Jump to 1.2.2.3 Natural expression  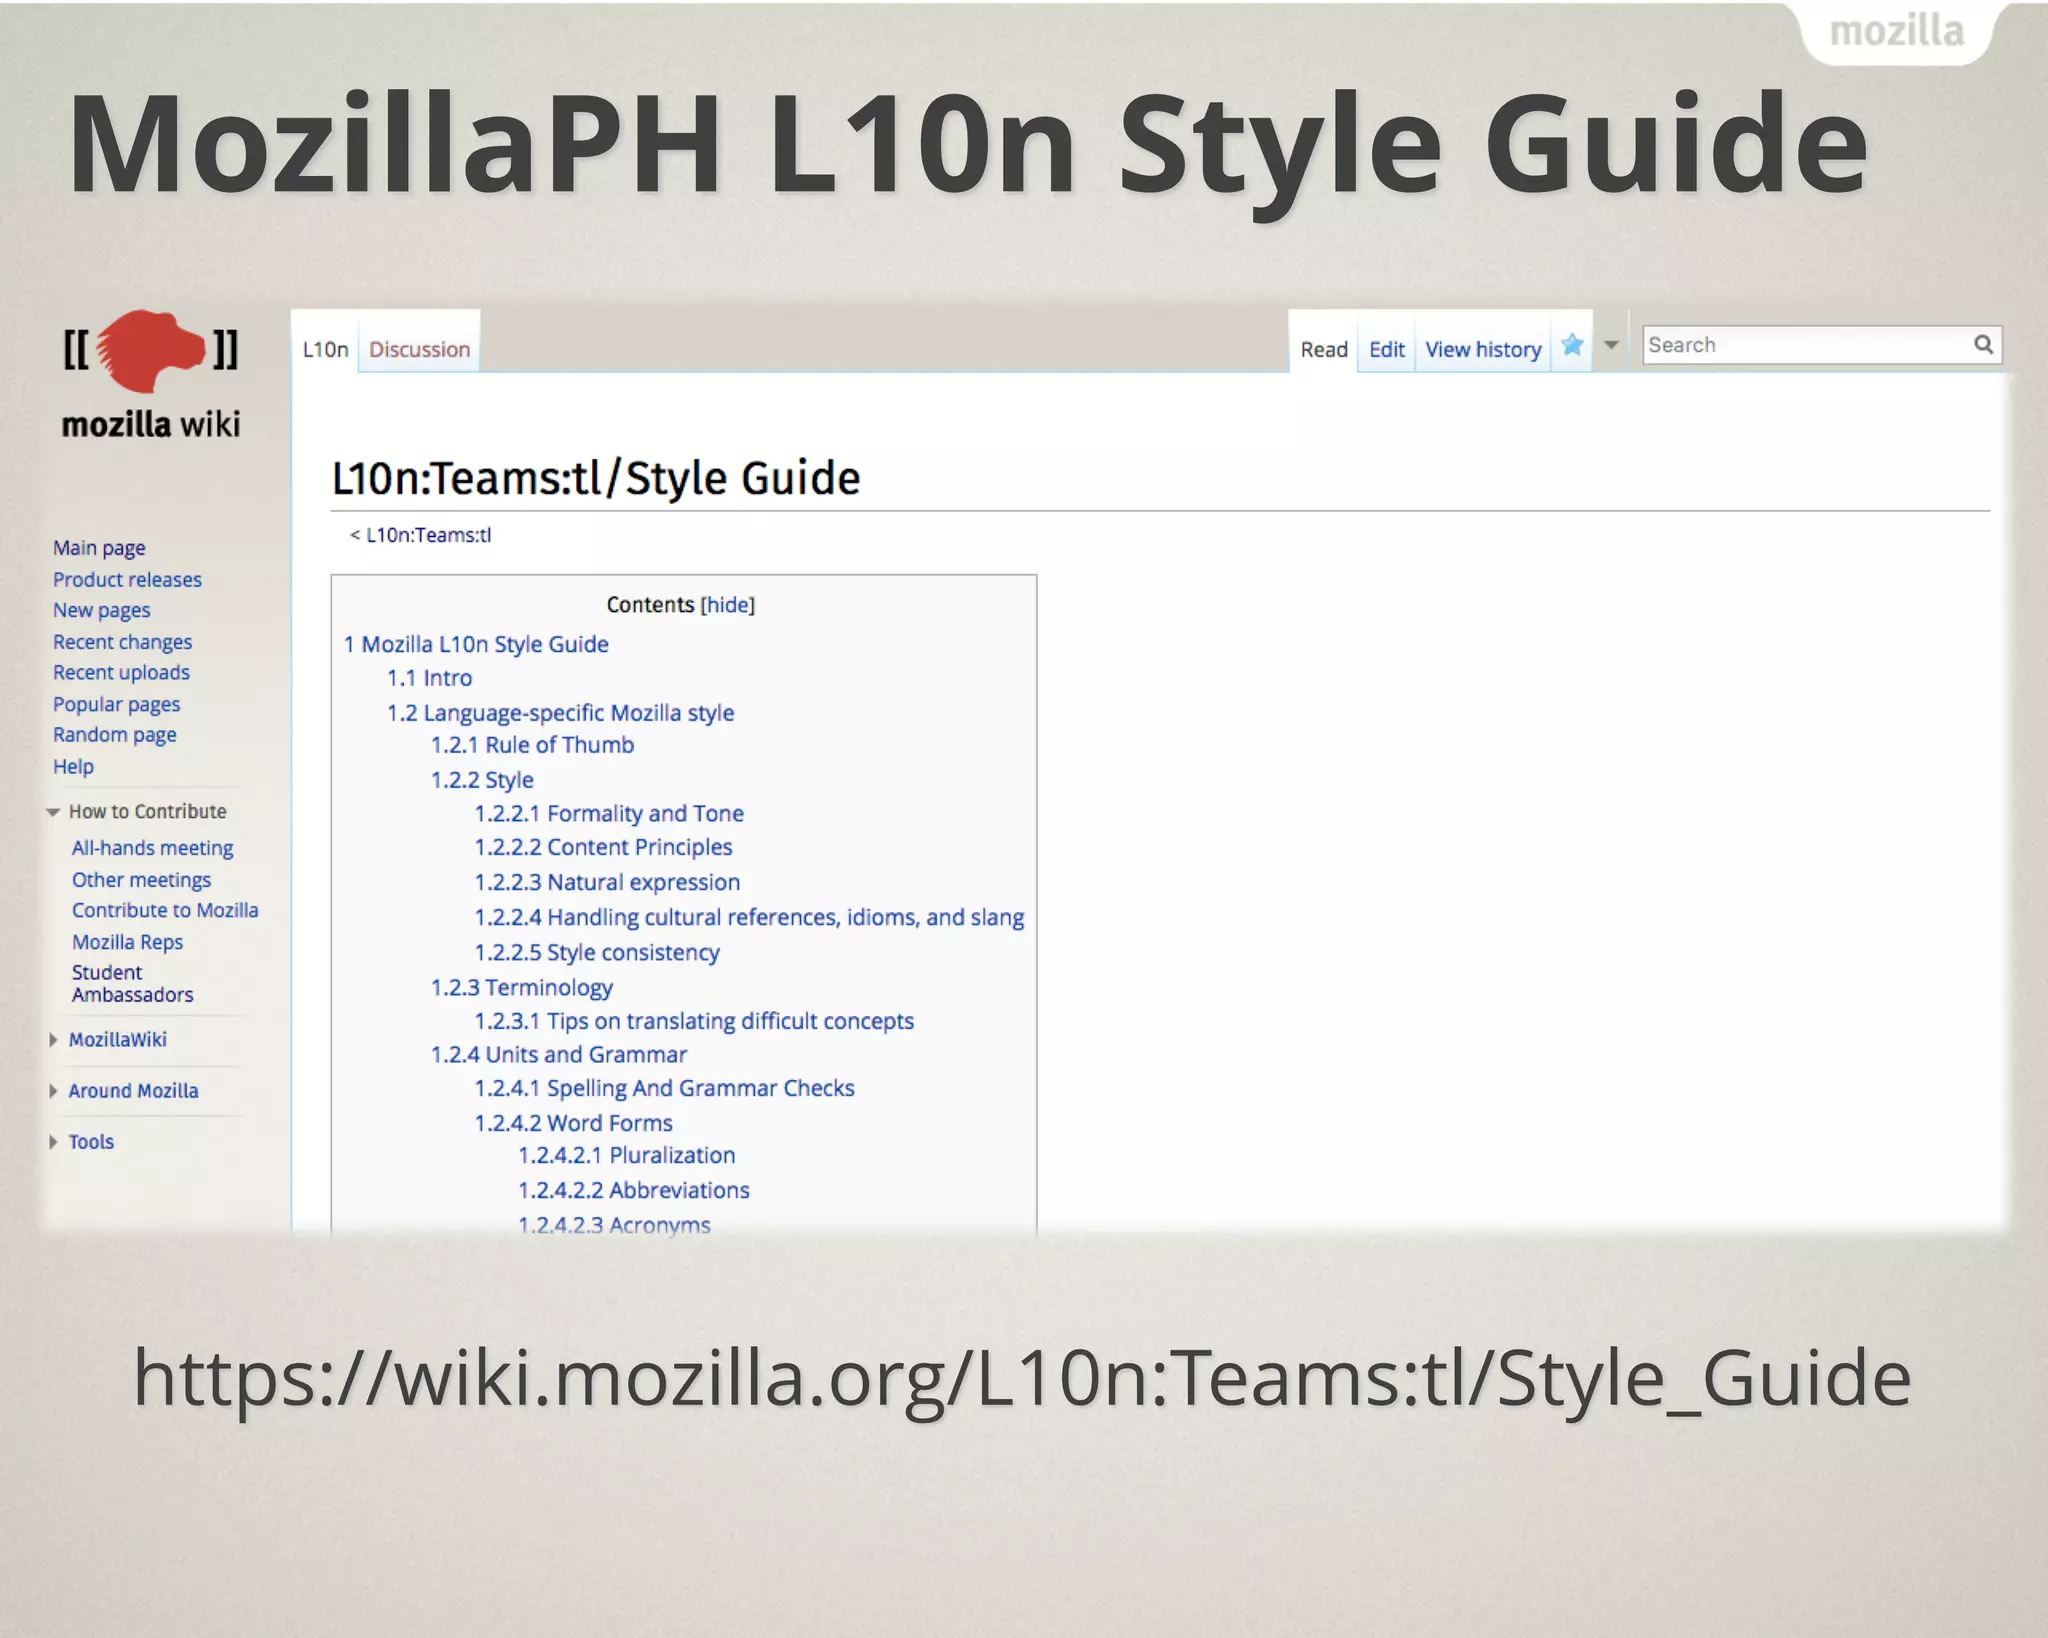pos(607,882)
